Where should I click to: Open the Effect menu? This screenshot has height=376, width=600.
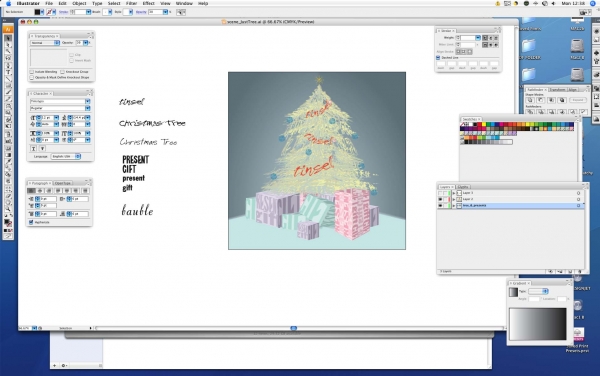tap(148, 3)
